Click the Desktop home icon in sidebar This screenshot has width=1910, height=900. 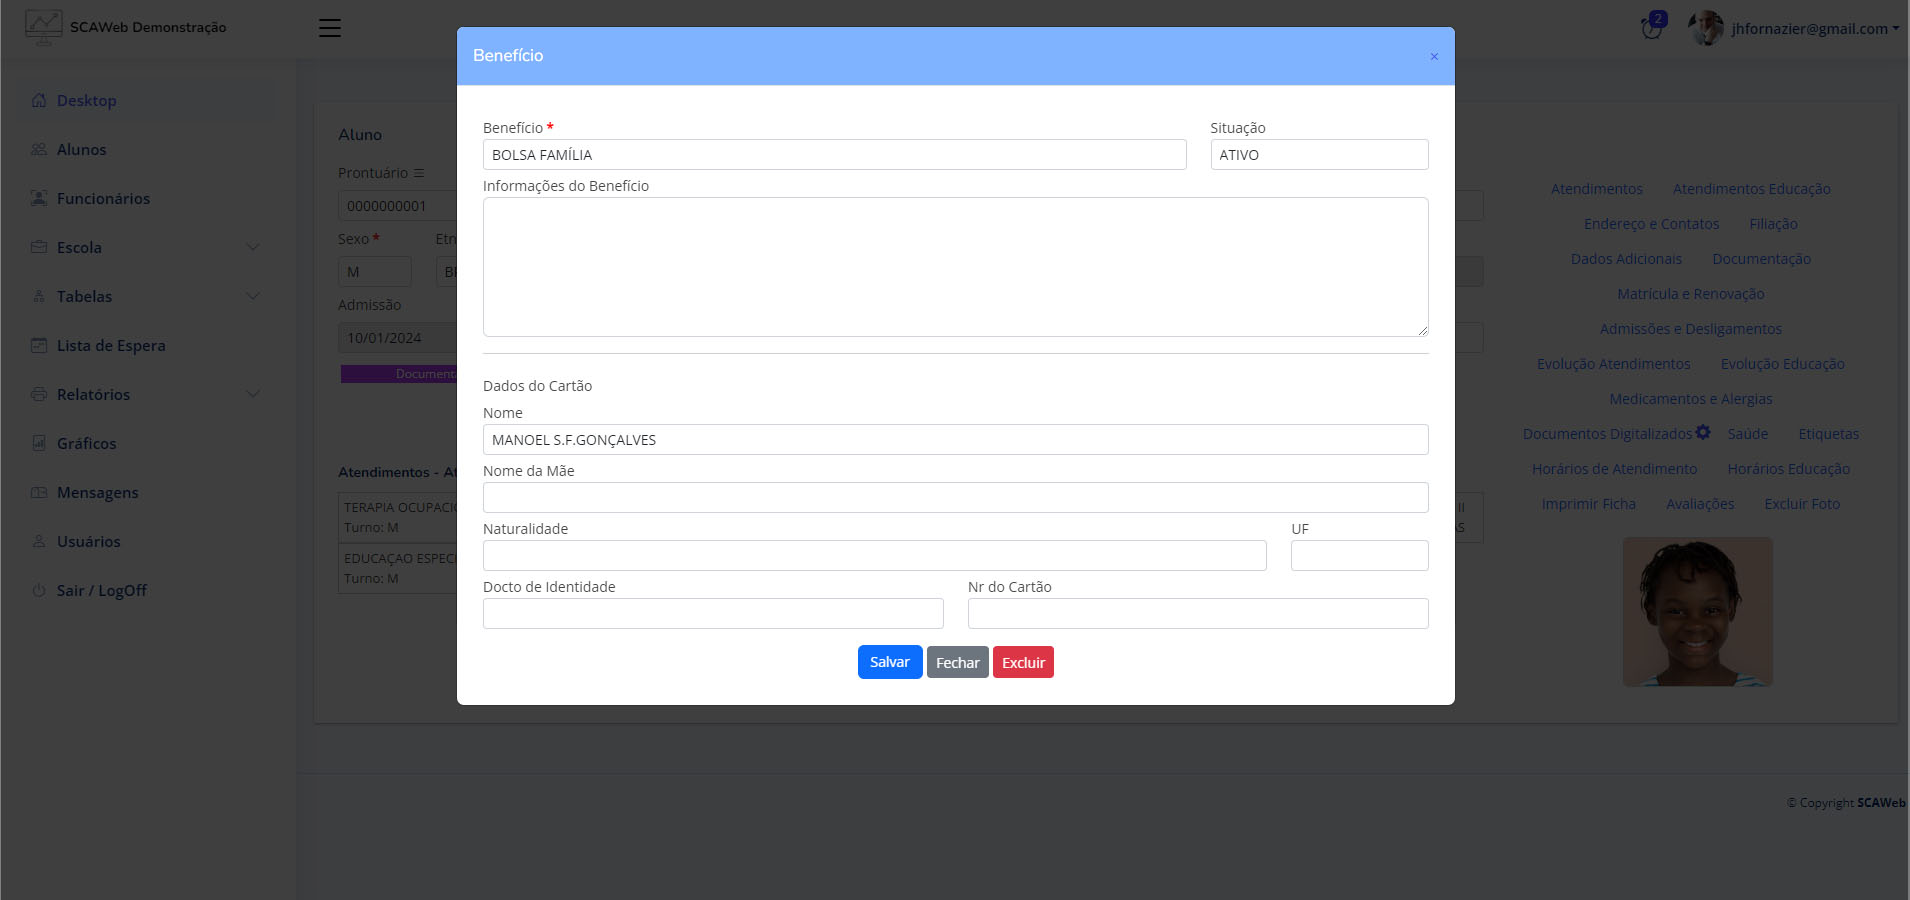pos(39,100)
